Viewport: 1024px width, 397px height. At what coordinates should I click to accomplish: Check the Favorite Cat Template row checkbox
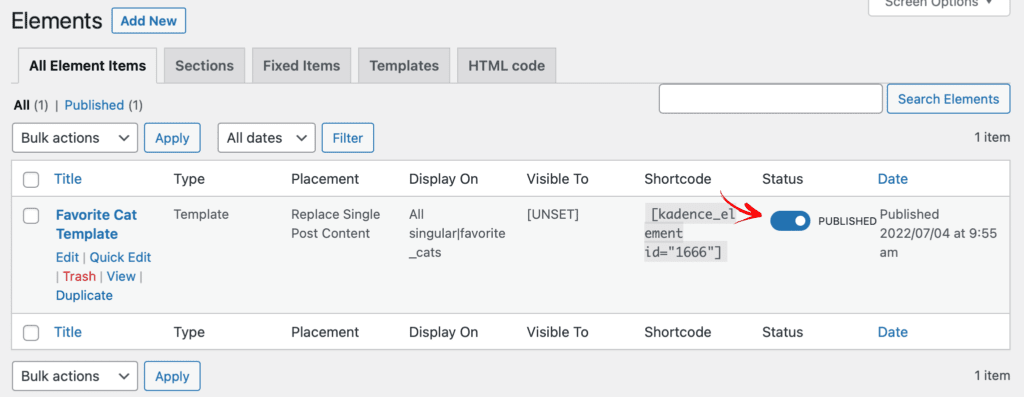[31, 215]
